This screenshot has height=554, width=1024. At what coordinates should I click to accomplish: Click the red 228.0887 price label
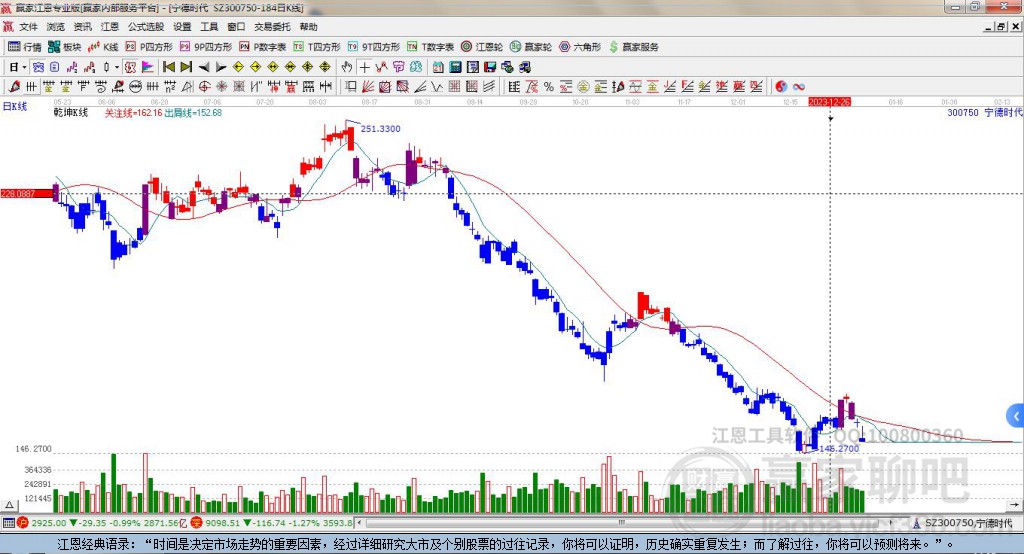coord(26,193)
